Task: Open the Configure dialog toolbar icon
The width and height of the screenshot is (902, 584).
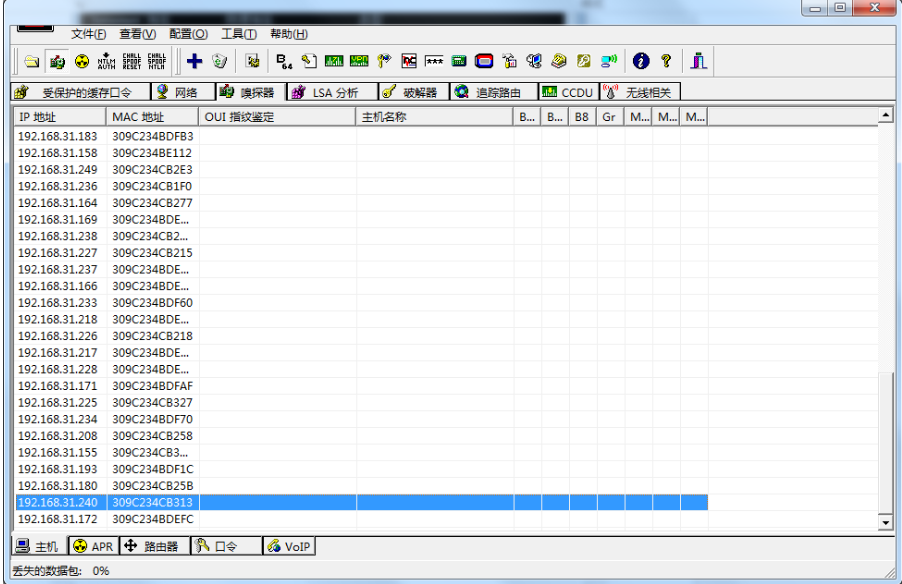Action: point(252,61)
